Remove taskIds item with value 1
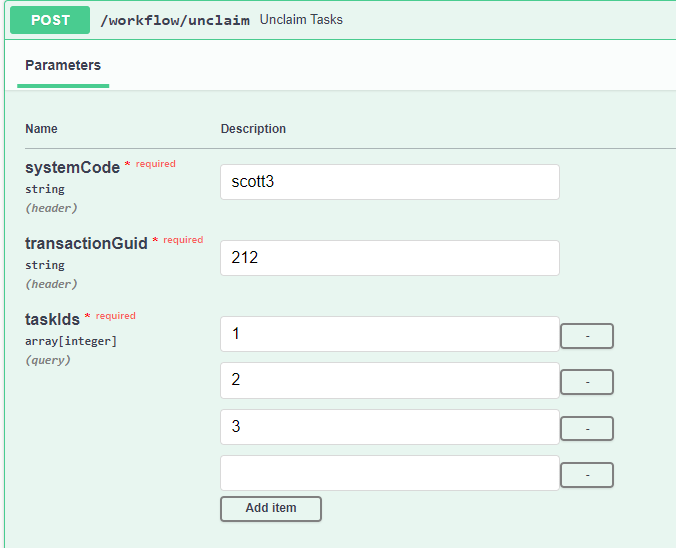This screenshot has height=548, width=676. coord(587,336)
